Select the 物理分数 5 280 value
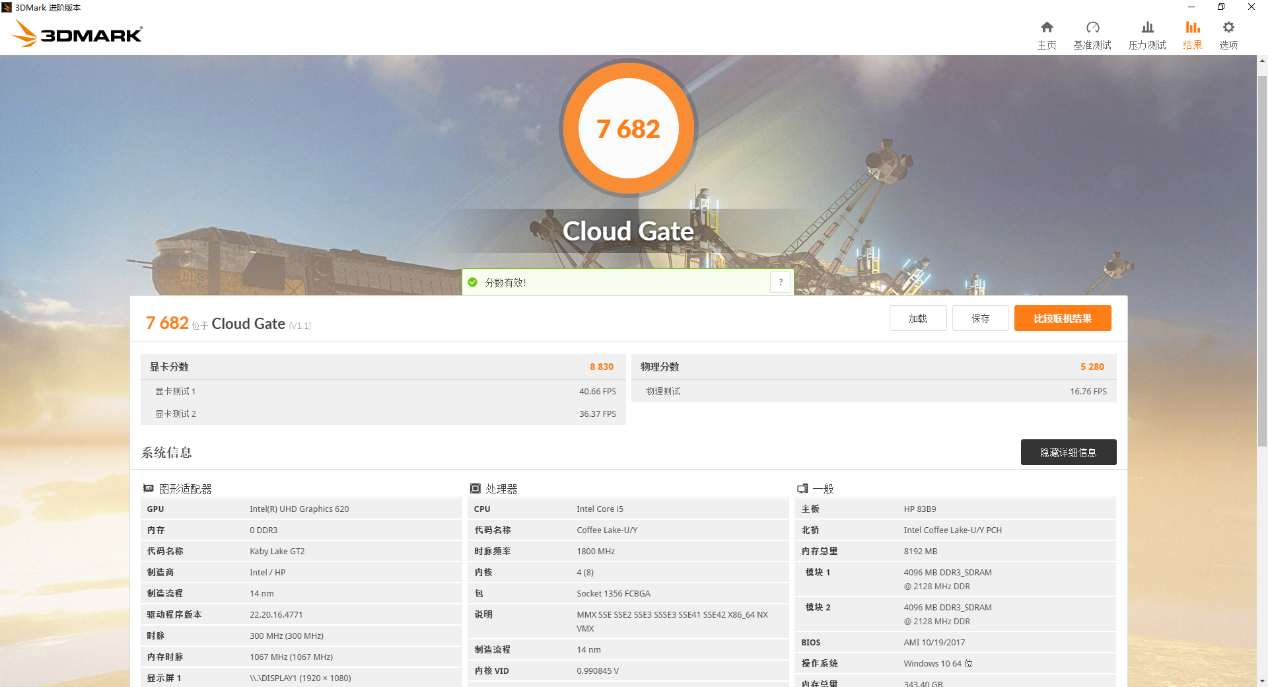Image resolution: width=1268 pixels, height=687 pixels. click(x=1092, y=367)
